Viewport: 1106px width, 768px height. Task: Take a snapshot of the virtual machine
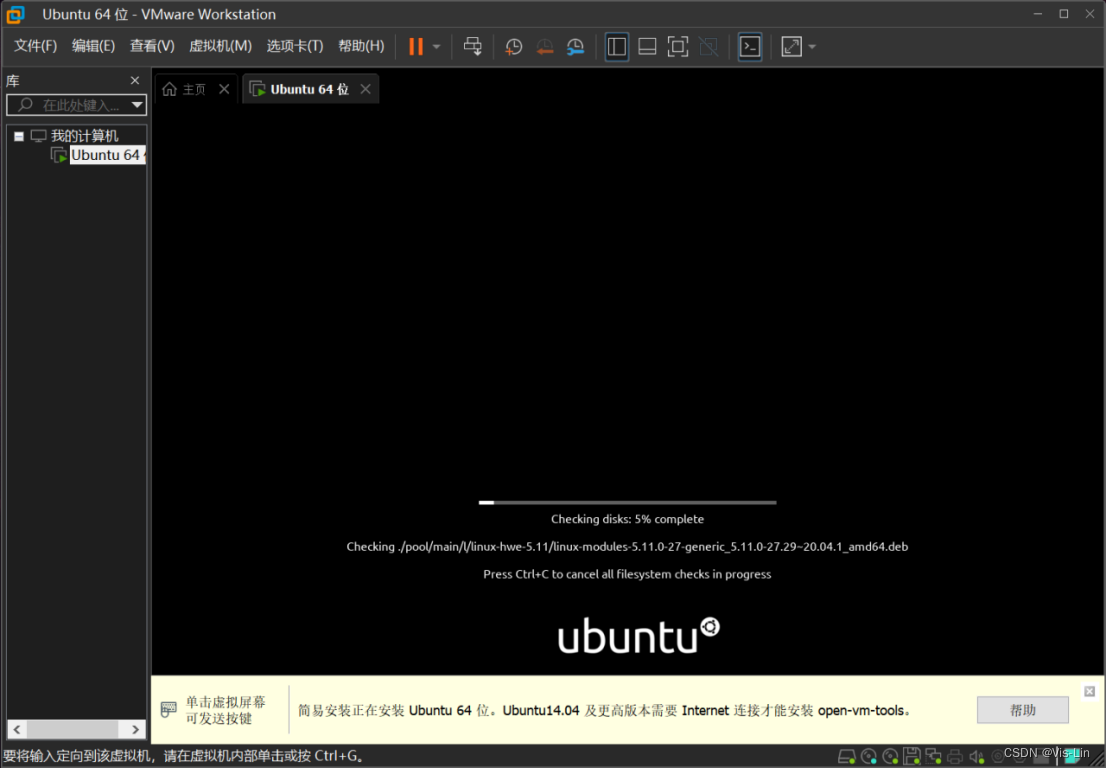pyautogui.click(x=514, y=47)
